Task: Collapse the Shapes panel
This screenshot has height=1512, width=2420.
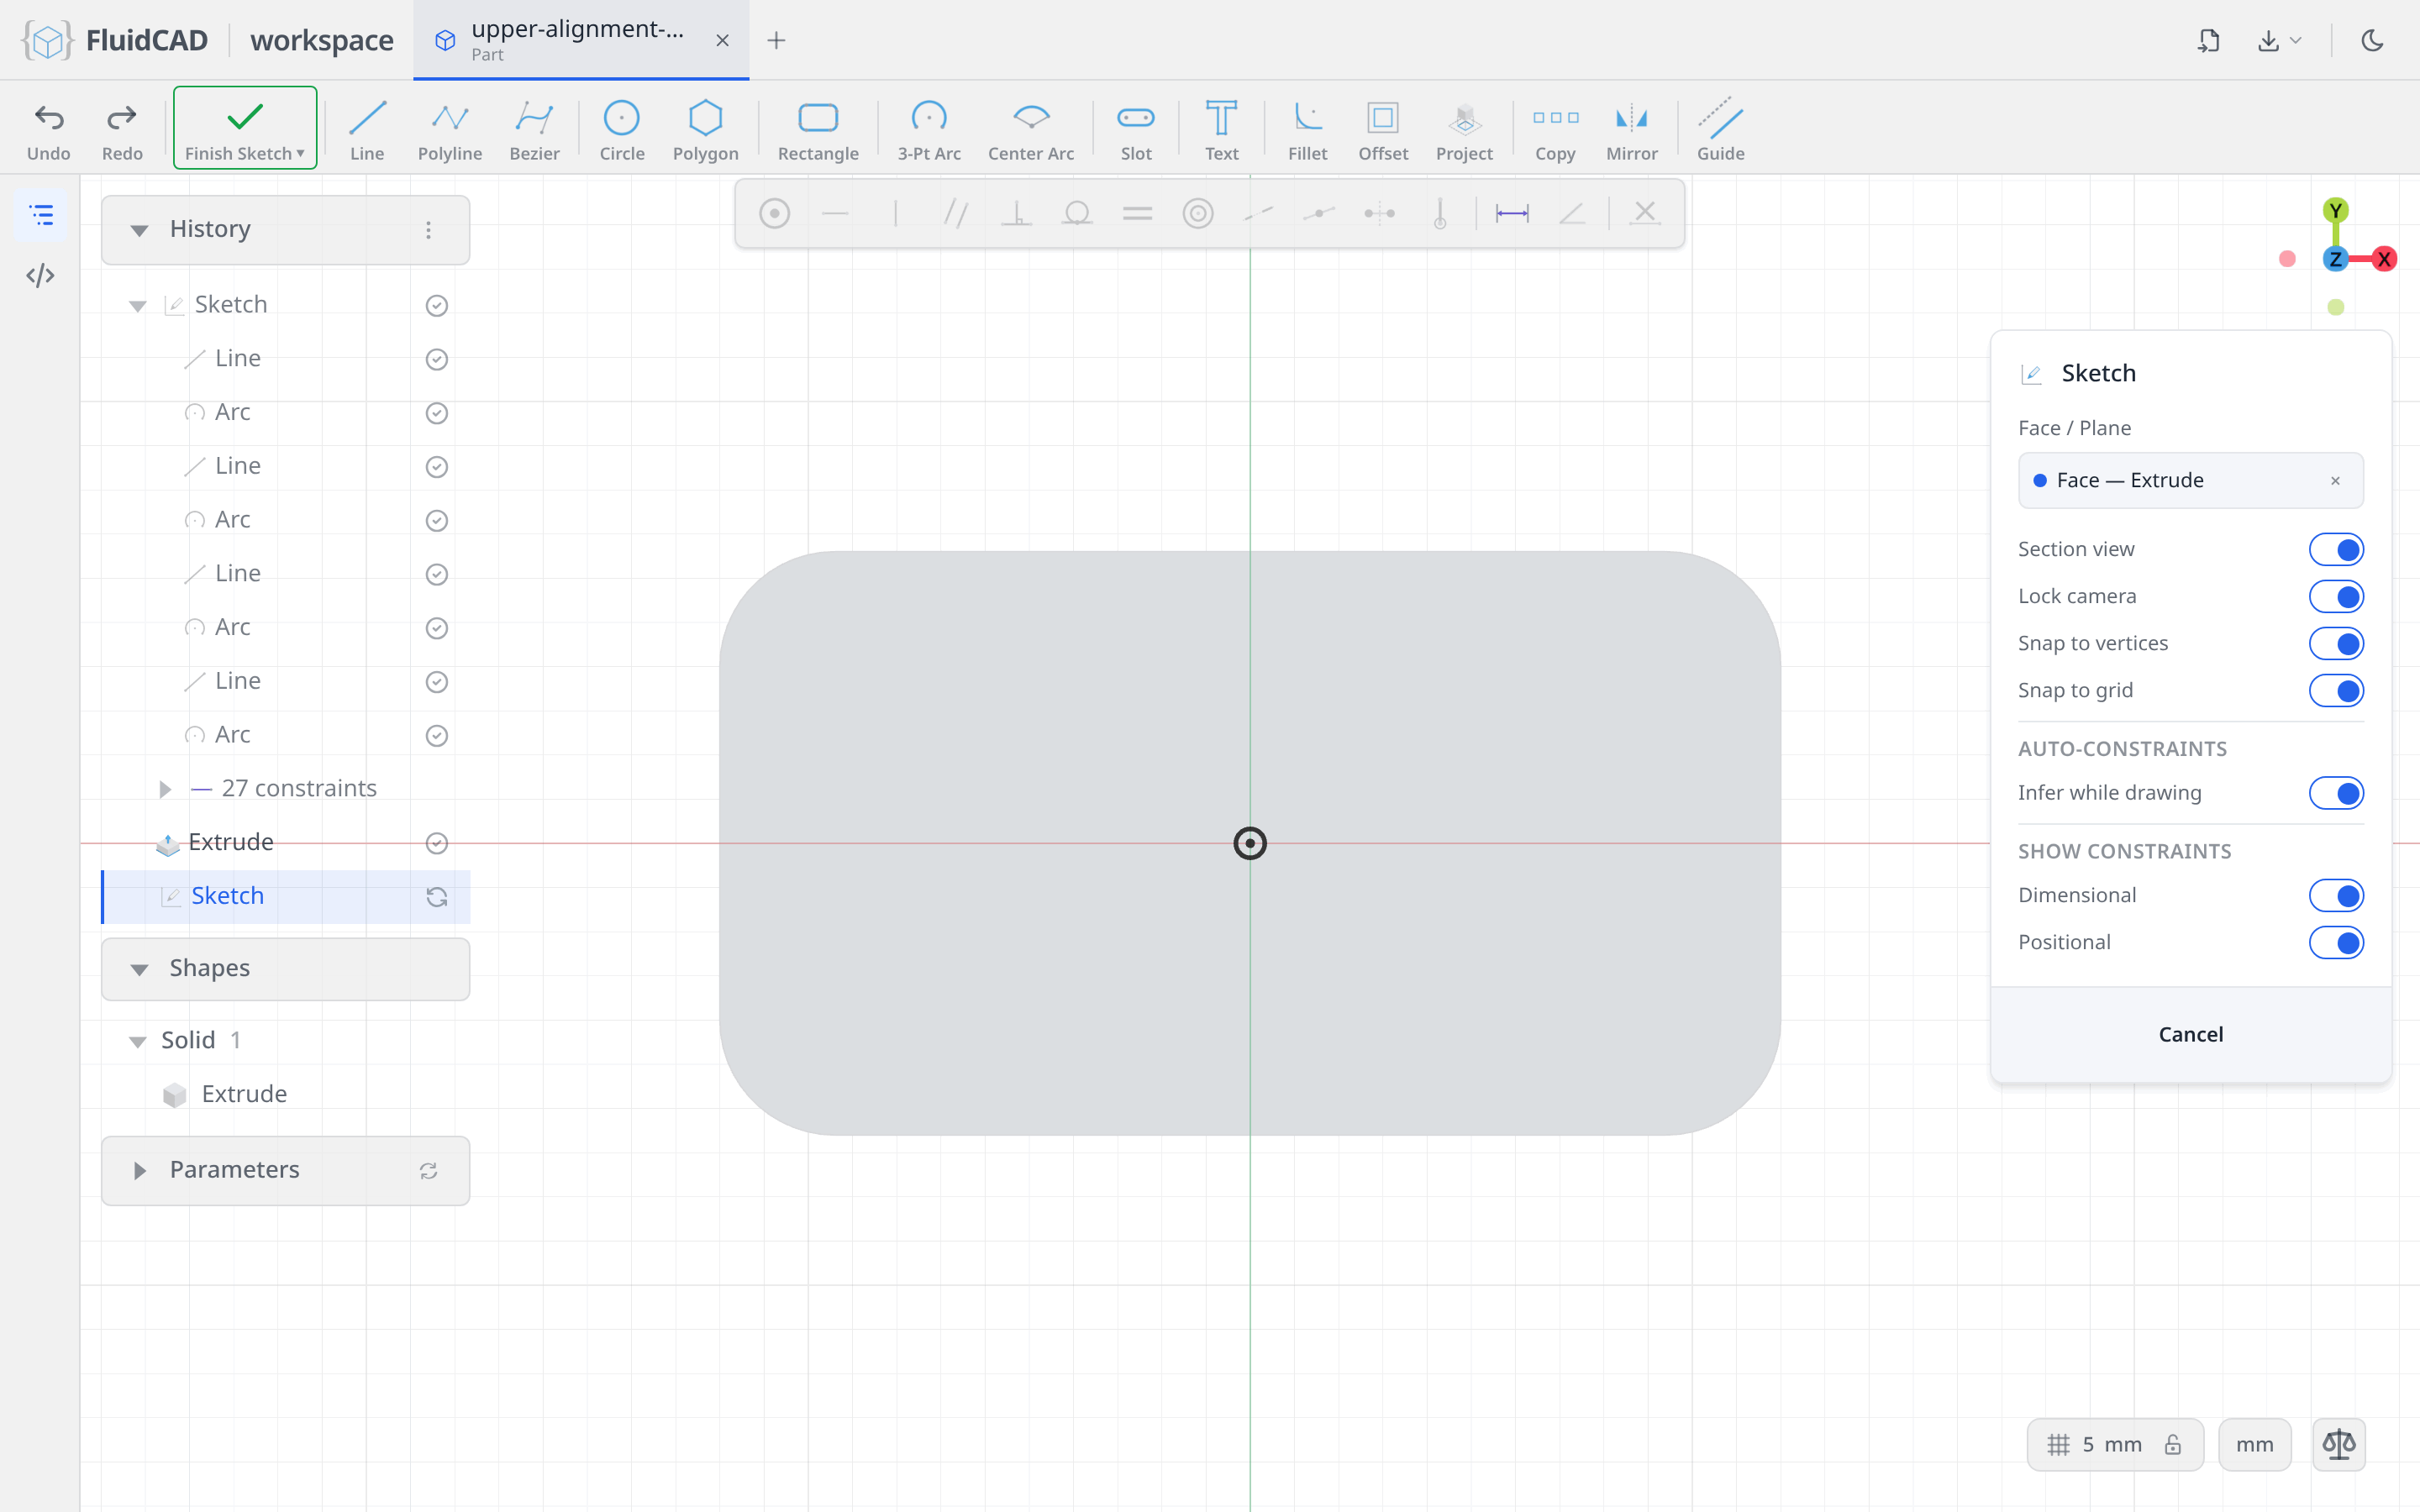Action: pyautogui.click(x=139, y=969)
